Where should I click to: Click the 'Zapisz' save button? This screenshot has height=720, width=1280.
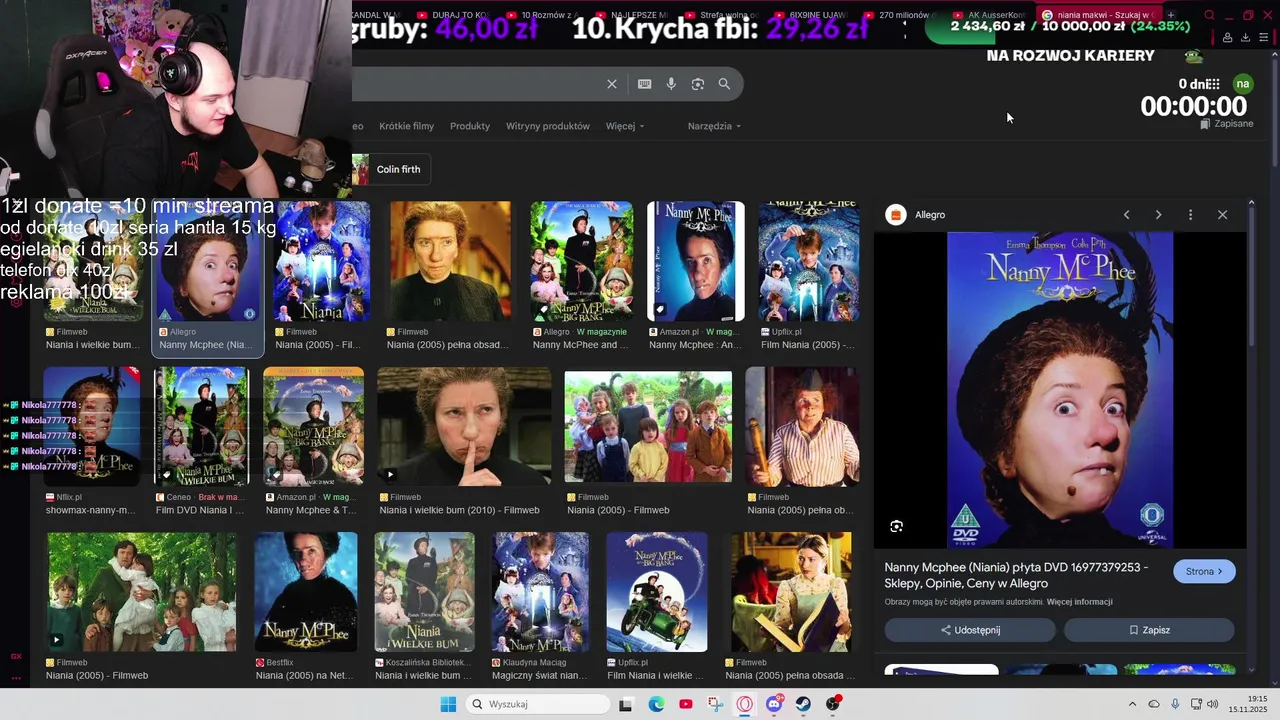1149,630
